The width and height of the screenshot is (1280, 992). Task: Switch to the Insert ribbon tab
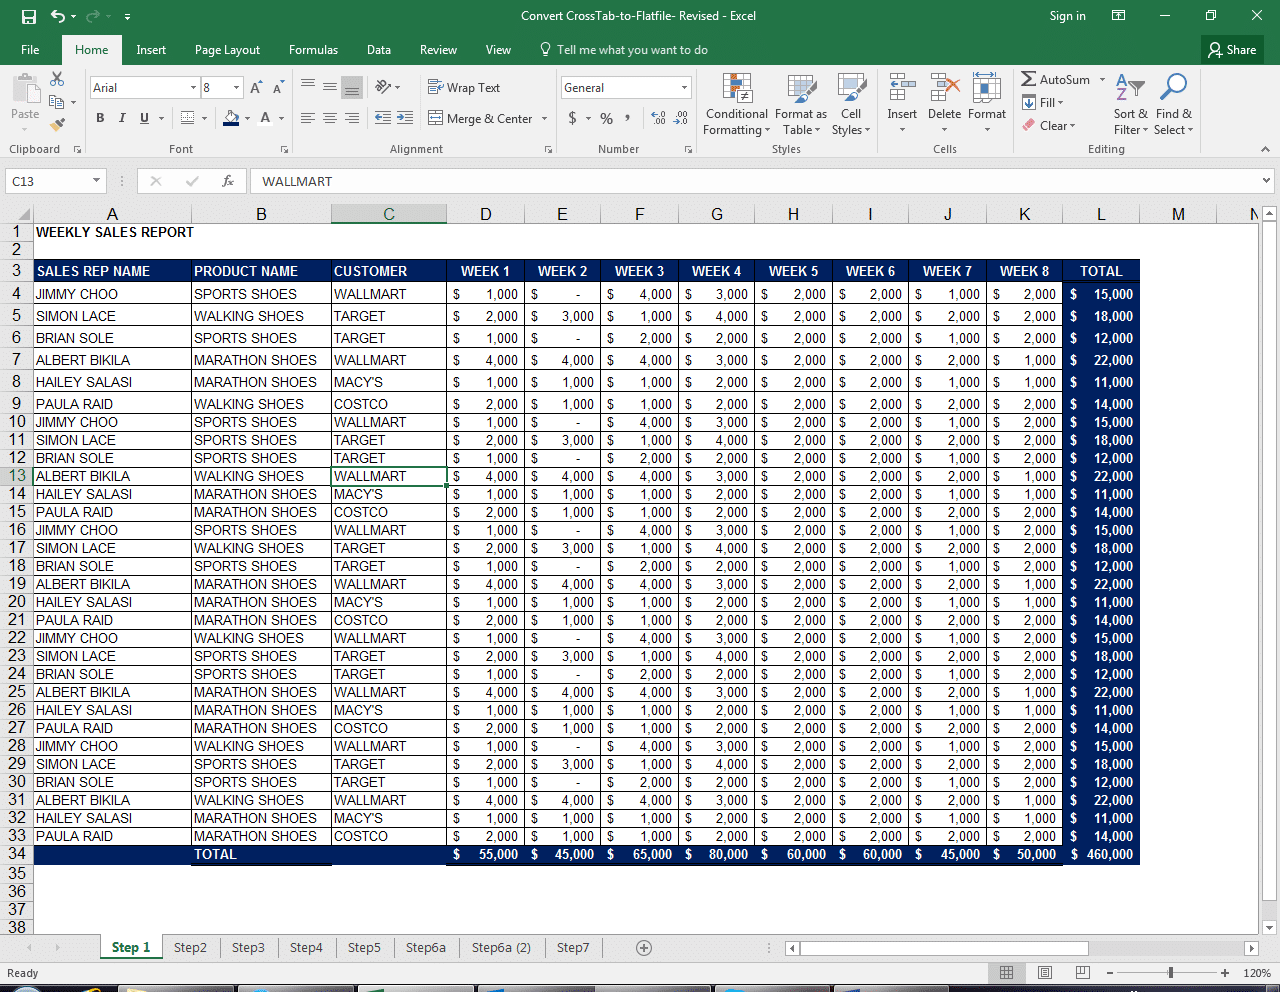pos(151,50)
